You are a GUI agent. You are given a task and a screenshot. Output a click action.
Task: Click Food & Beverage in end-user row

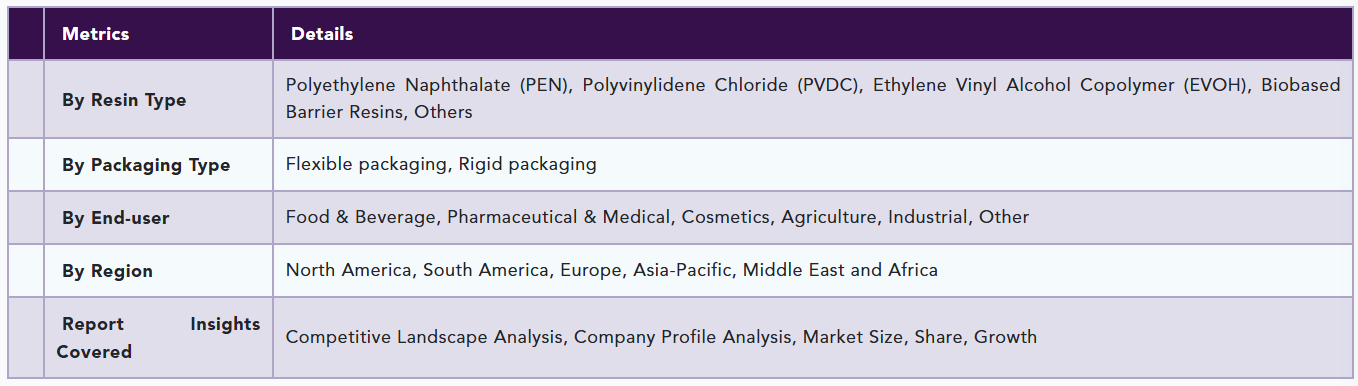[x=361, y=217]
